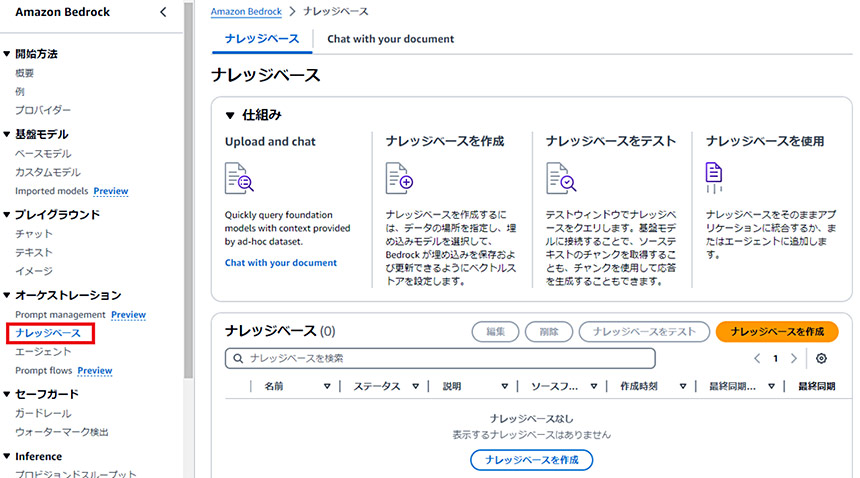Click the sidebar vertical scrollbar

pos(188,189)
